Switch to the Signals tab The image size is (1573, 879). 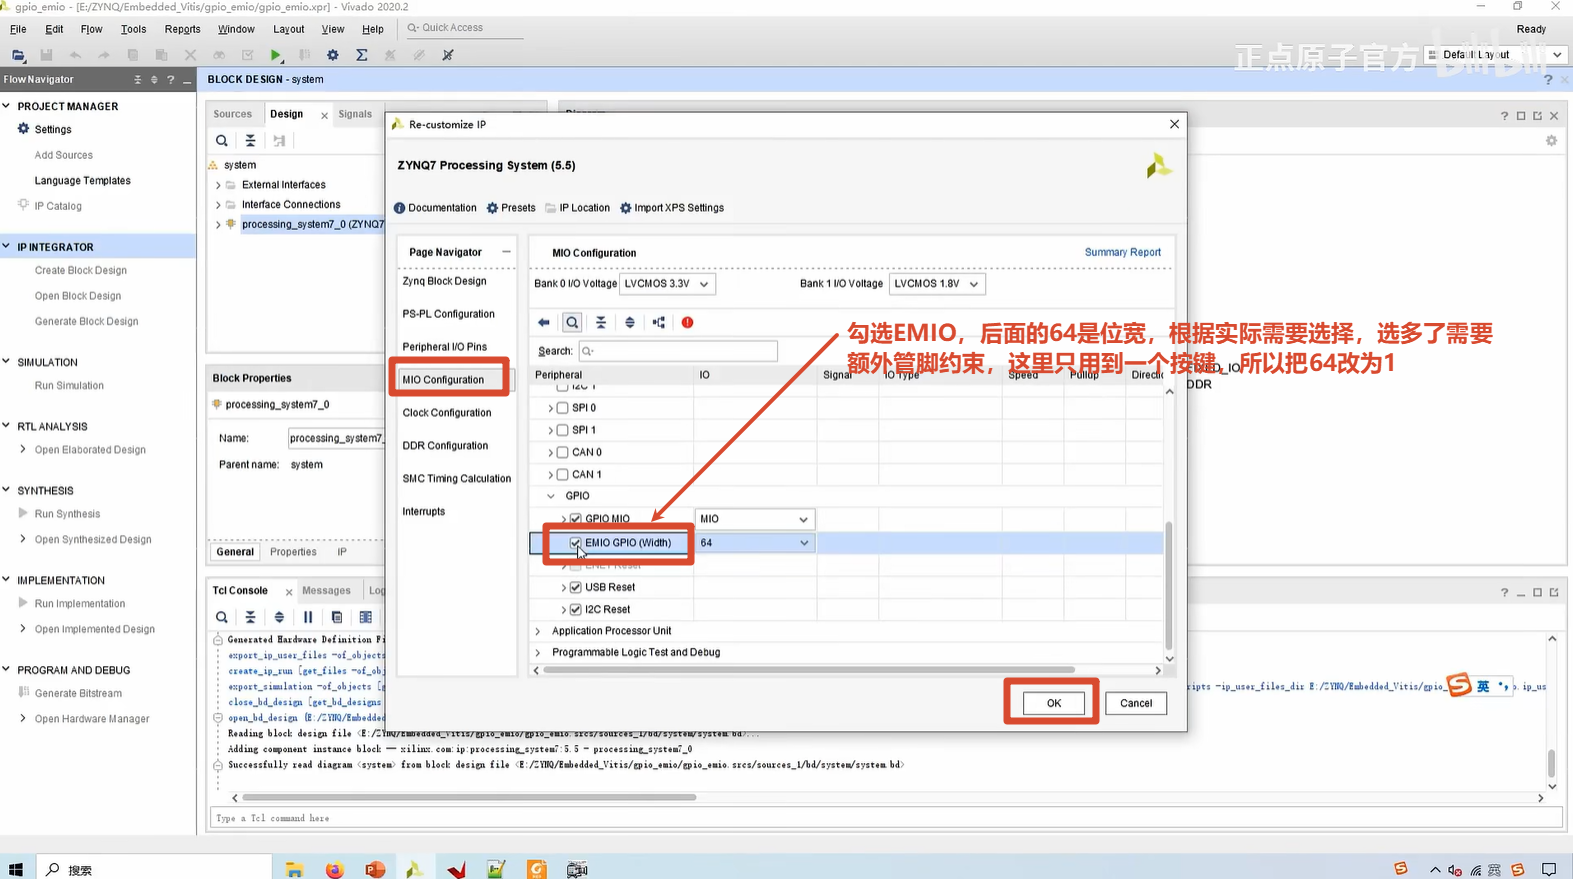click(355, 114)
